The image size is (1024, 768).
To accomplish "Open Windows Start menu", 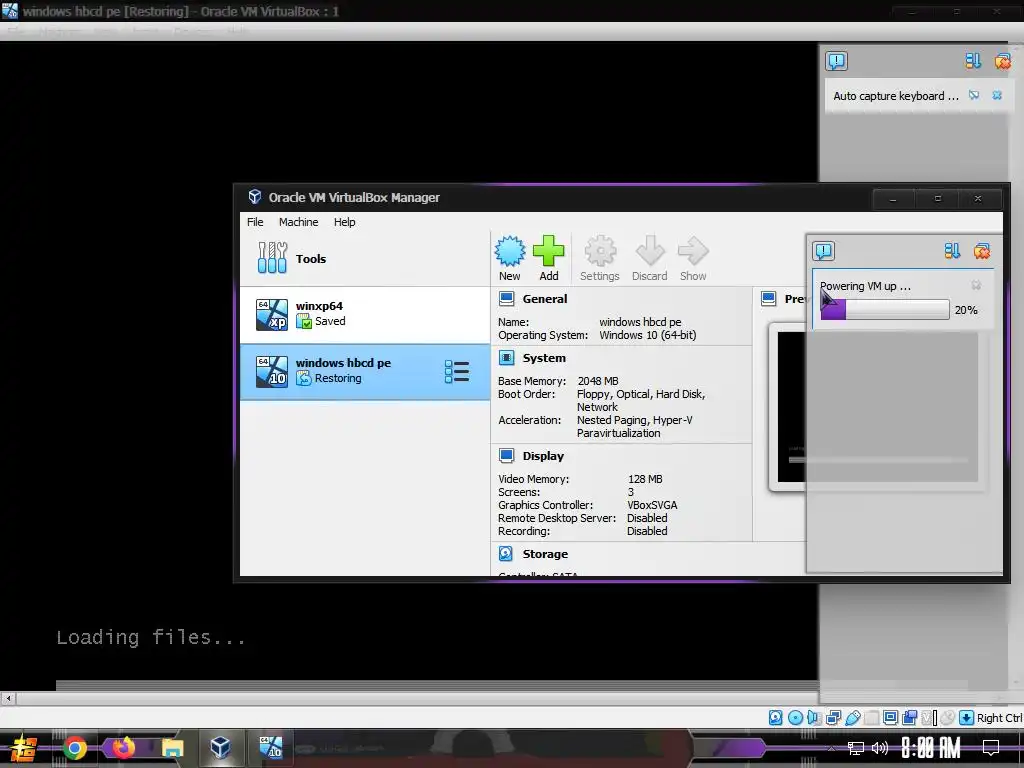I will (24, 748).
